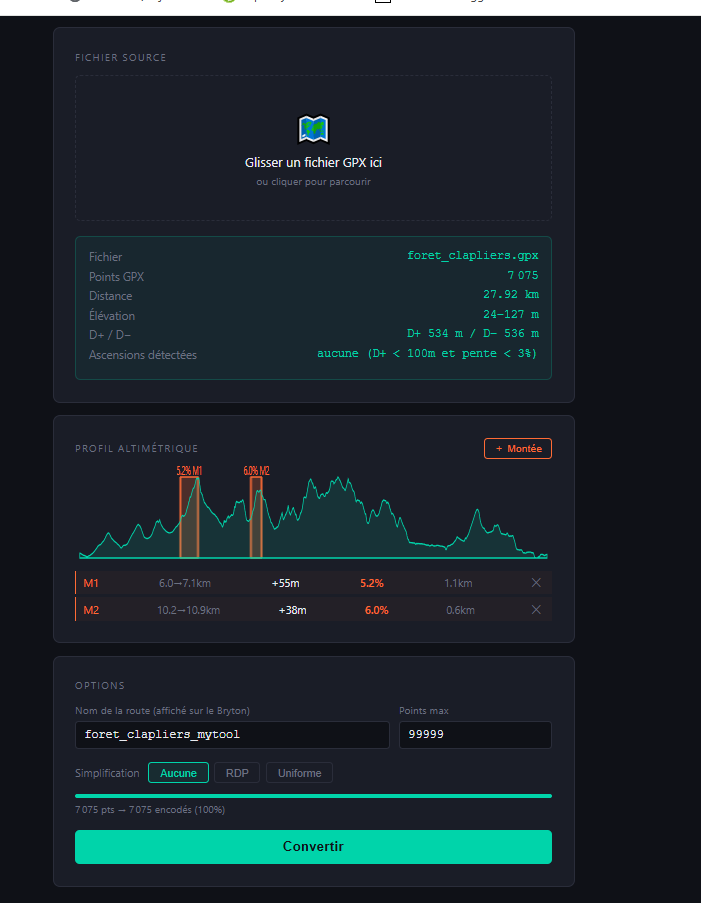This screenshot has width=701, height=903.
Task: Click 'ou cliquer pour parcourir' browse text
Action: coord(313,182)
